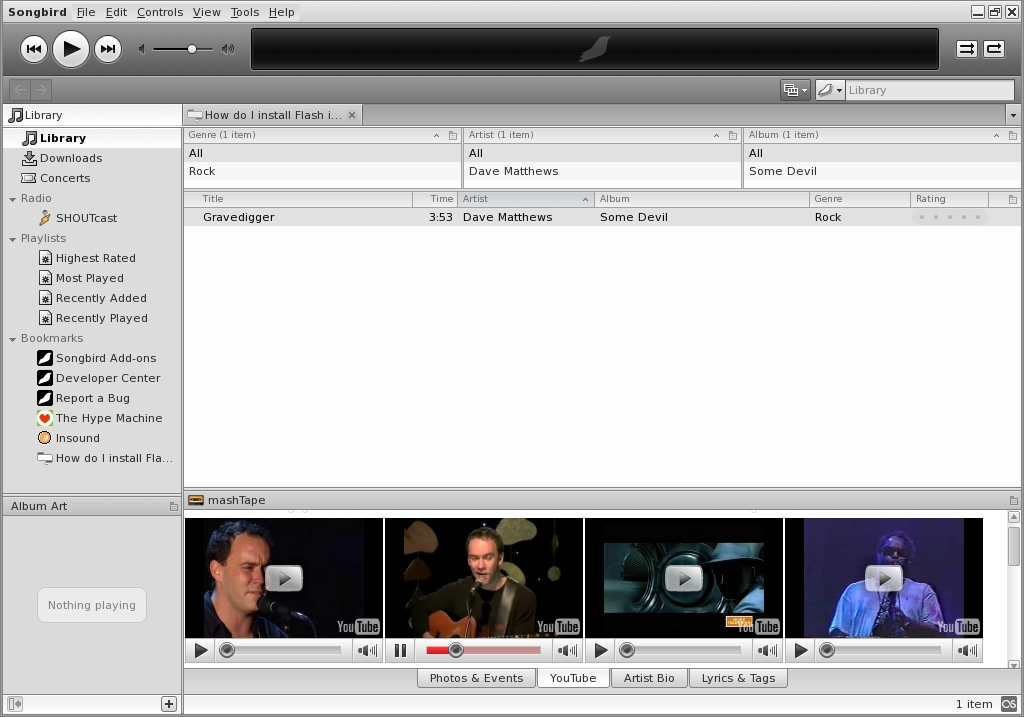
Task: Select the Gravedigger track row
Action: pyautogui.click(x=602, y=217)
